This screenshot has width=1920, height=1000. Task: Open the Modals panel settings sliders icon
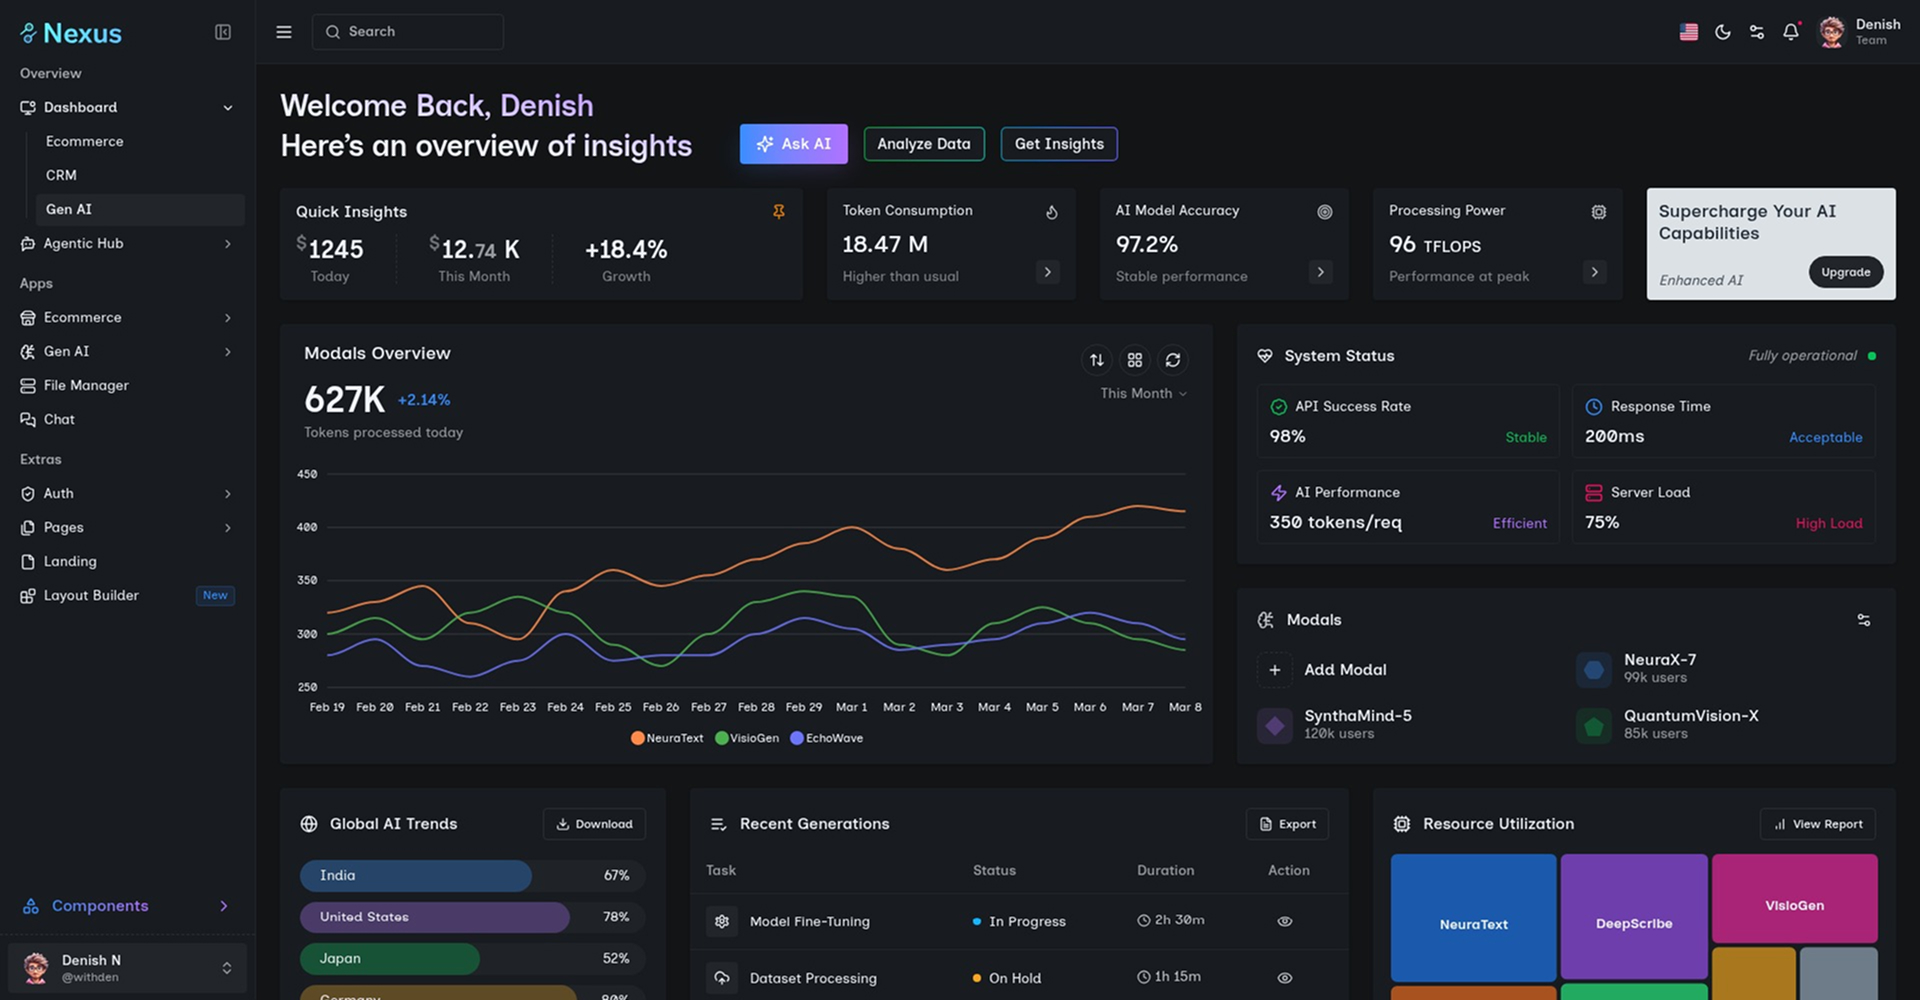[1863, 620]
